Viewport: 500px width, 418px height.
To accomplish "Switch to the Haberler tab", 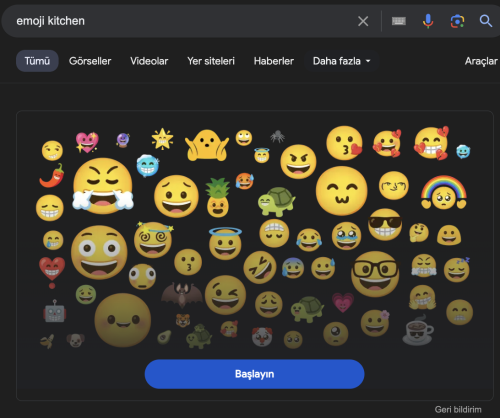I will click(274, 61).
